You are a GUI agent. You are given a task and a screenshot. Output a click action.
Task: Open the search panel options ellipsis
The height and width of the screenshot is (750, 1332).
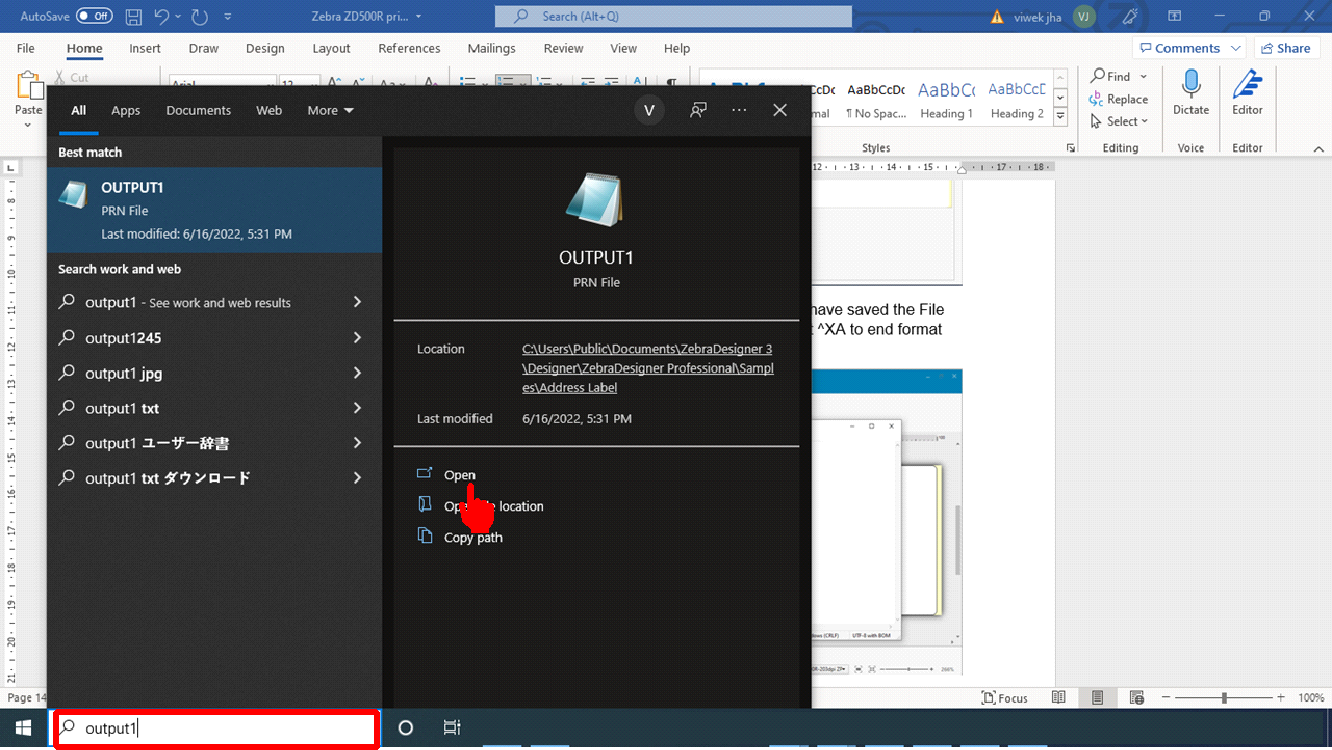(739, 110)
